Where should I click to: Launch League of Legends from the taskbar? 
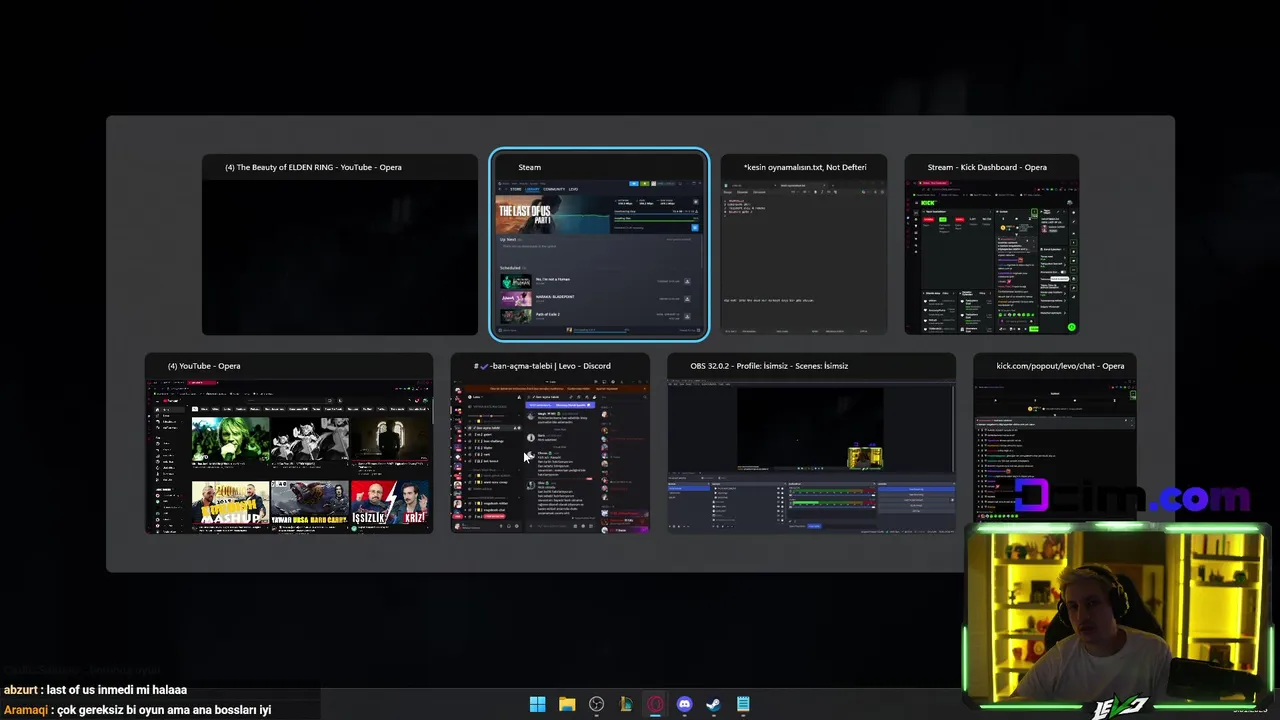(x=626, y=704)
